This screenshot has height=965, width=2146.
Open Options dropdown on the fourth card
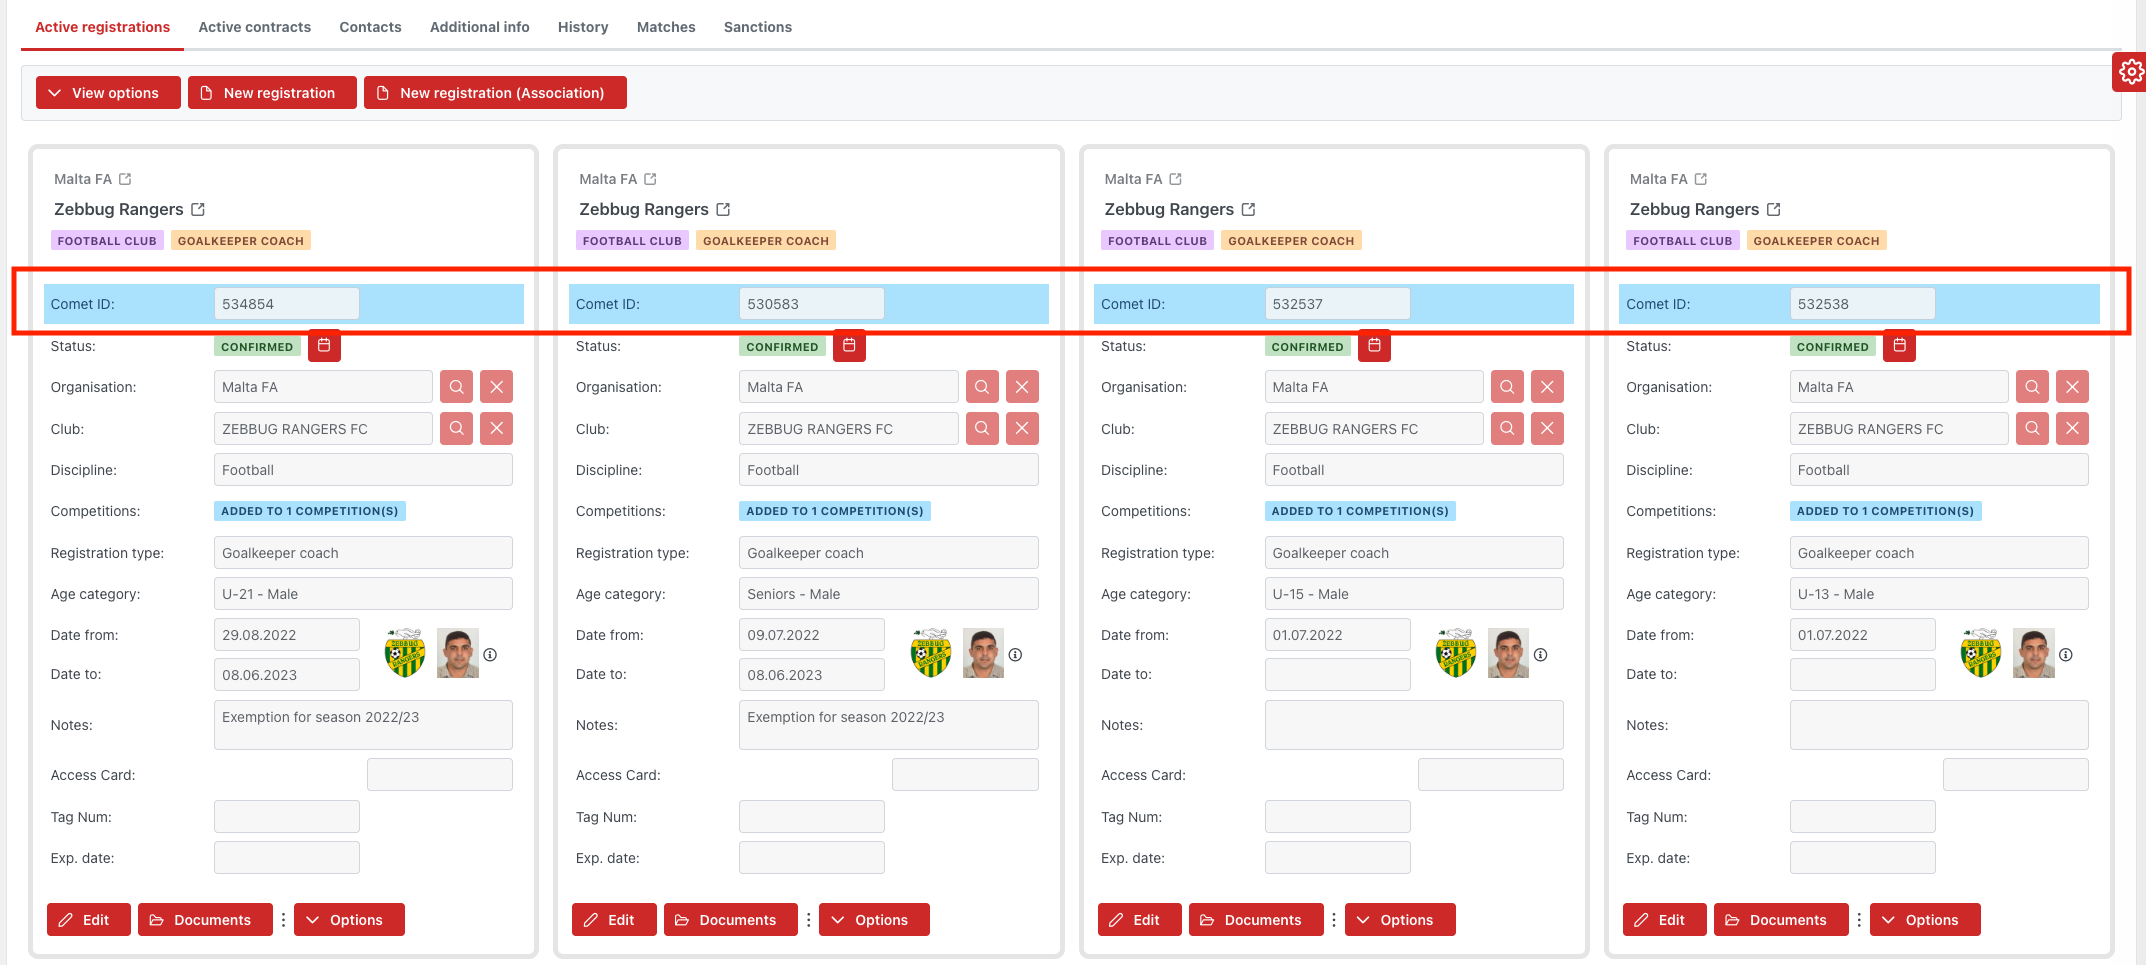(x=1925, y=920)
